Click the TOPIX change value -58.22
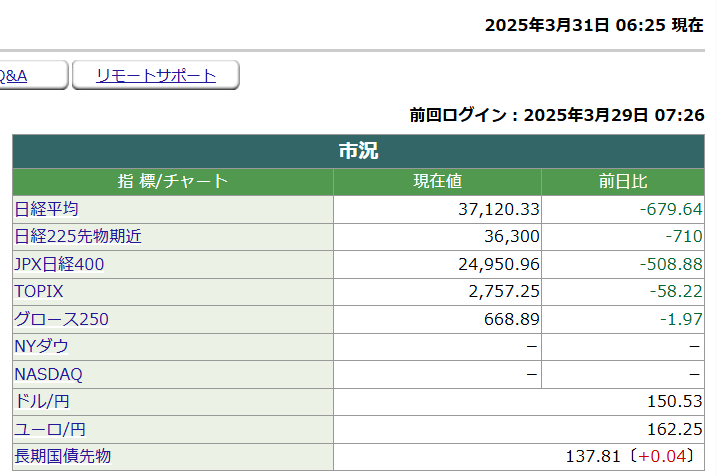The width and height of the screenshot is (717, 476). pos(677,292)
